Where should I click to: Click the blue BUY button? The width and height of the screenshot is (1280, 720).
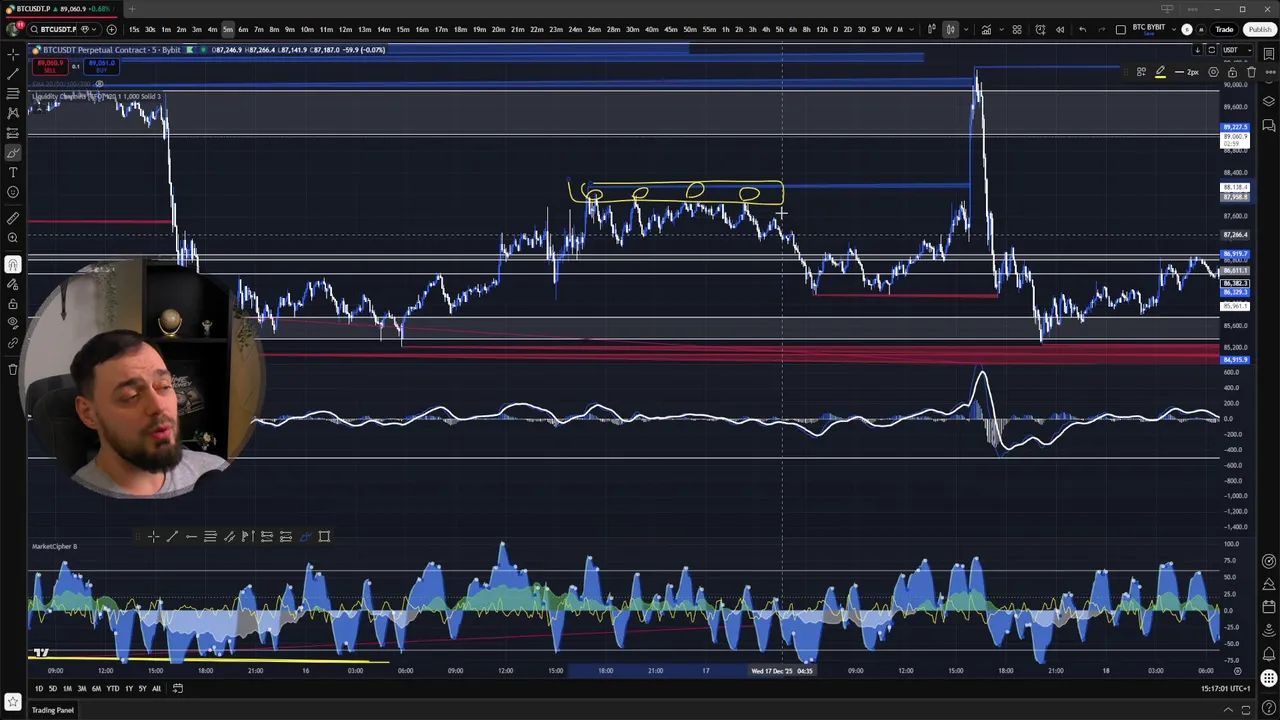tap(101, 67)
